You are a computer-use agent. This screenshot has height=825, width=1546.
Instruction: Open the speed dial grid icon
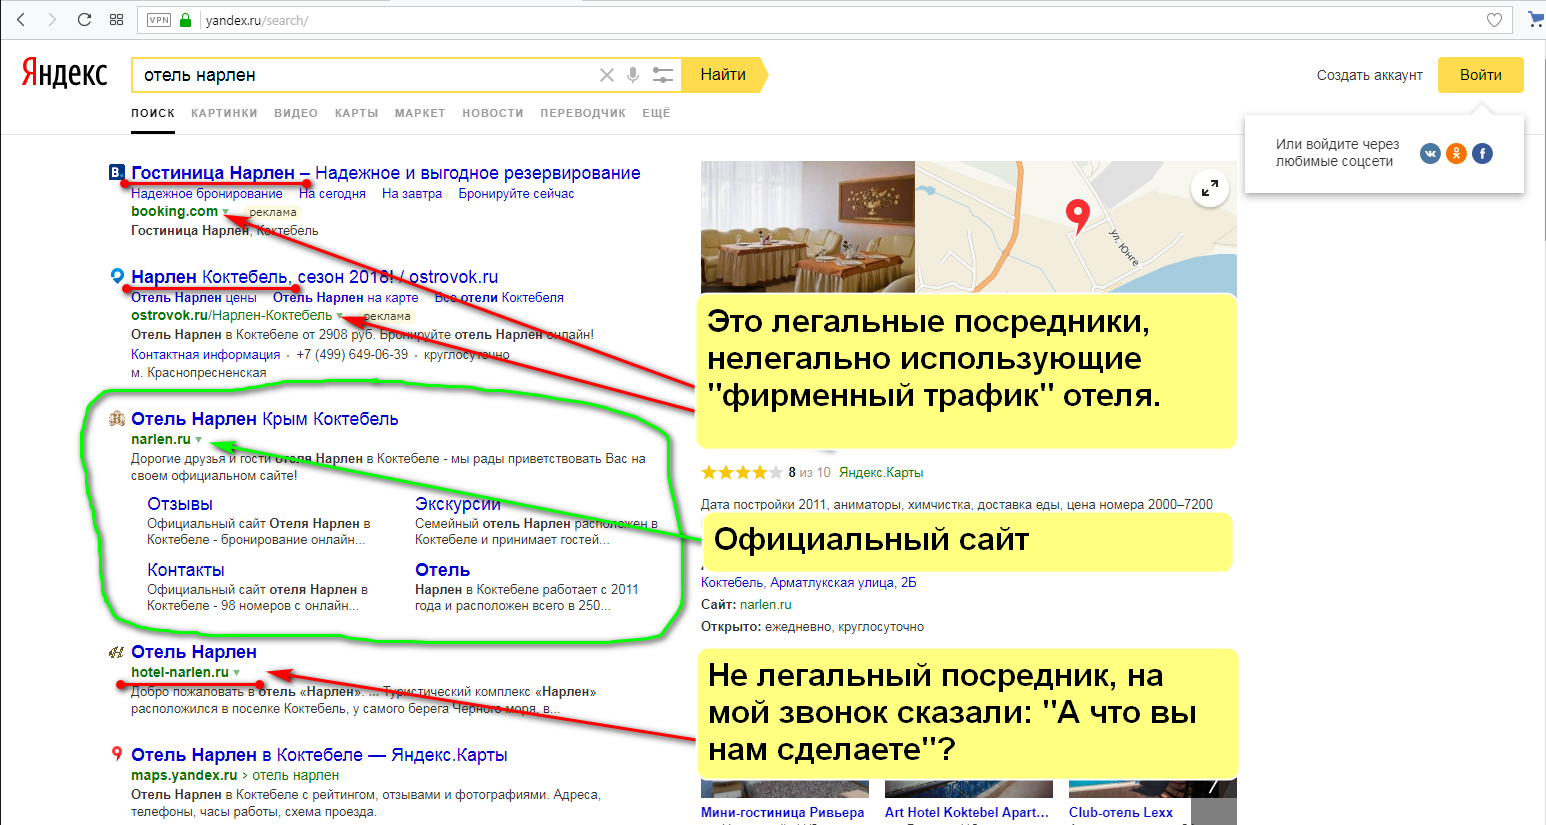point(116,20)
